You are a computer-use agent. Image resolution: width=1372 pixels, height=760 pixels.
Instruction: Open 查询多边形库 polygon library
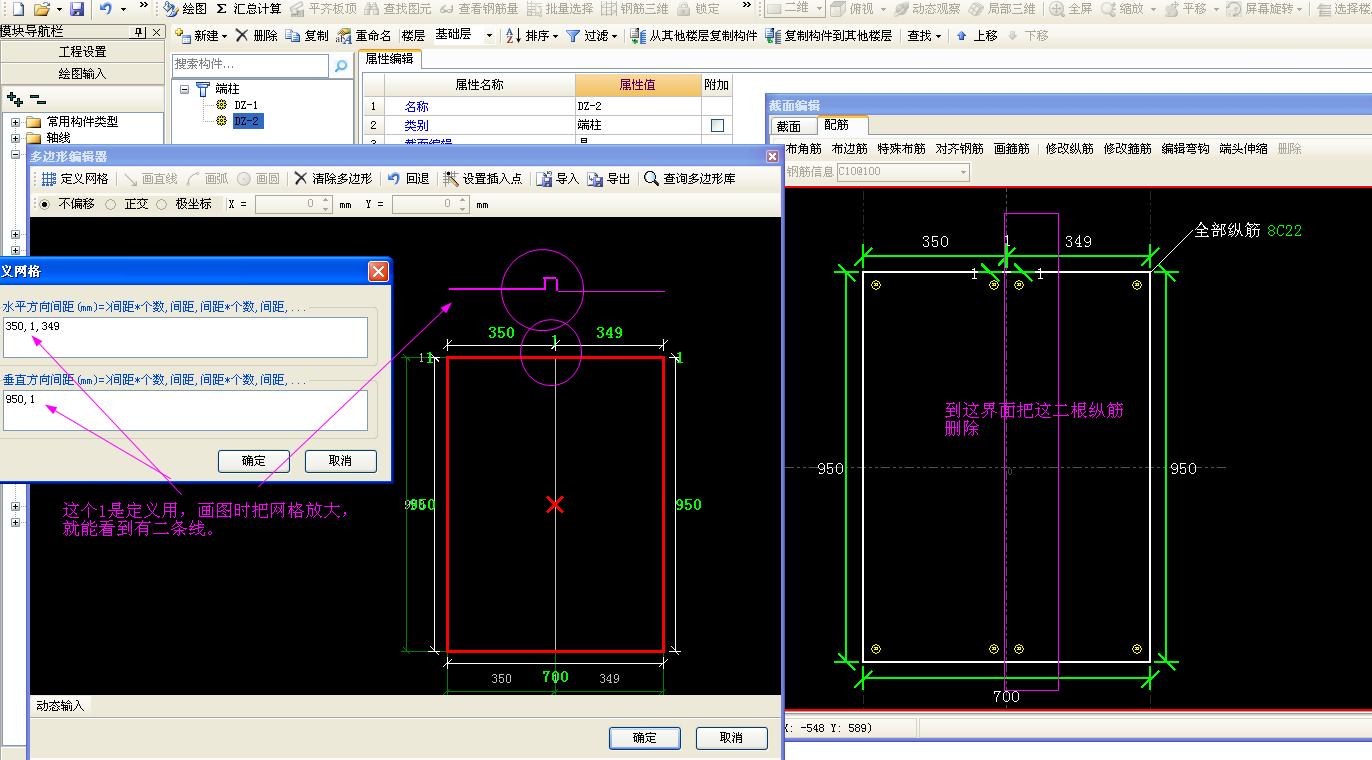pos(690,179)
